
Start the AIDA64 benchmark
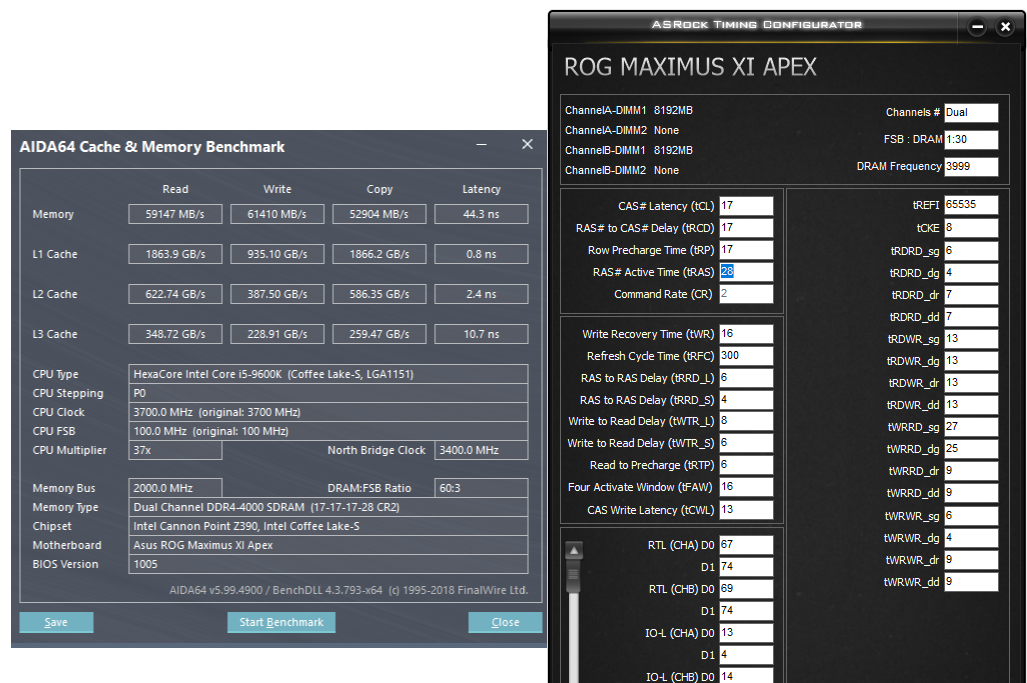pyautogui.click(x=281, y=622)
